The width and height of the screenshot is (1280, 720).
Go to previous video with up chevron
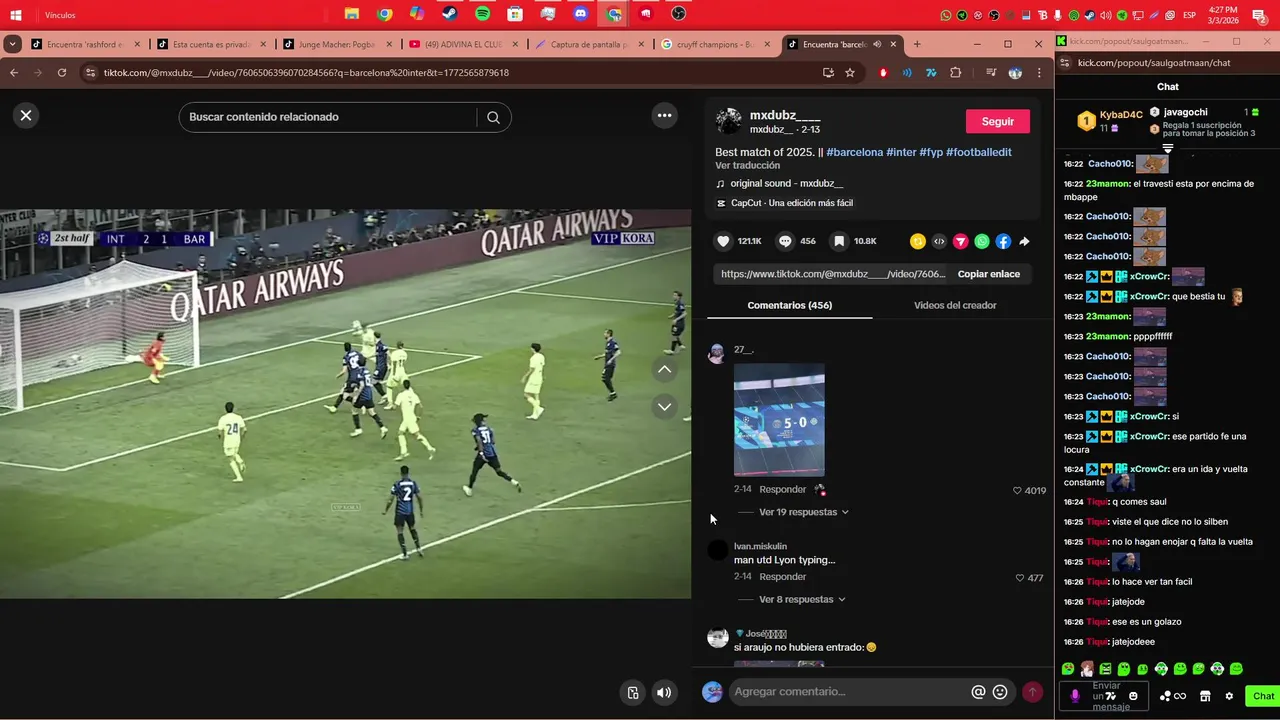pos(664,370)
